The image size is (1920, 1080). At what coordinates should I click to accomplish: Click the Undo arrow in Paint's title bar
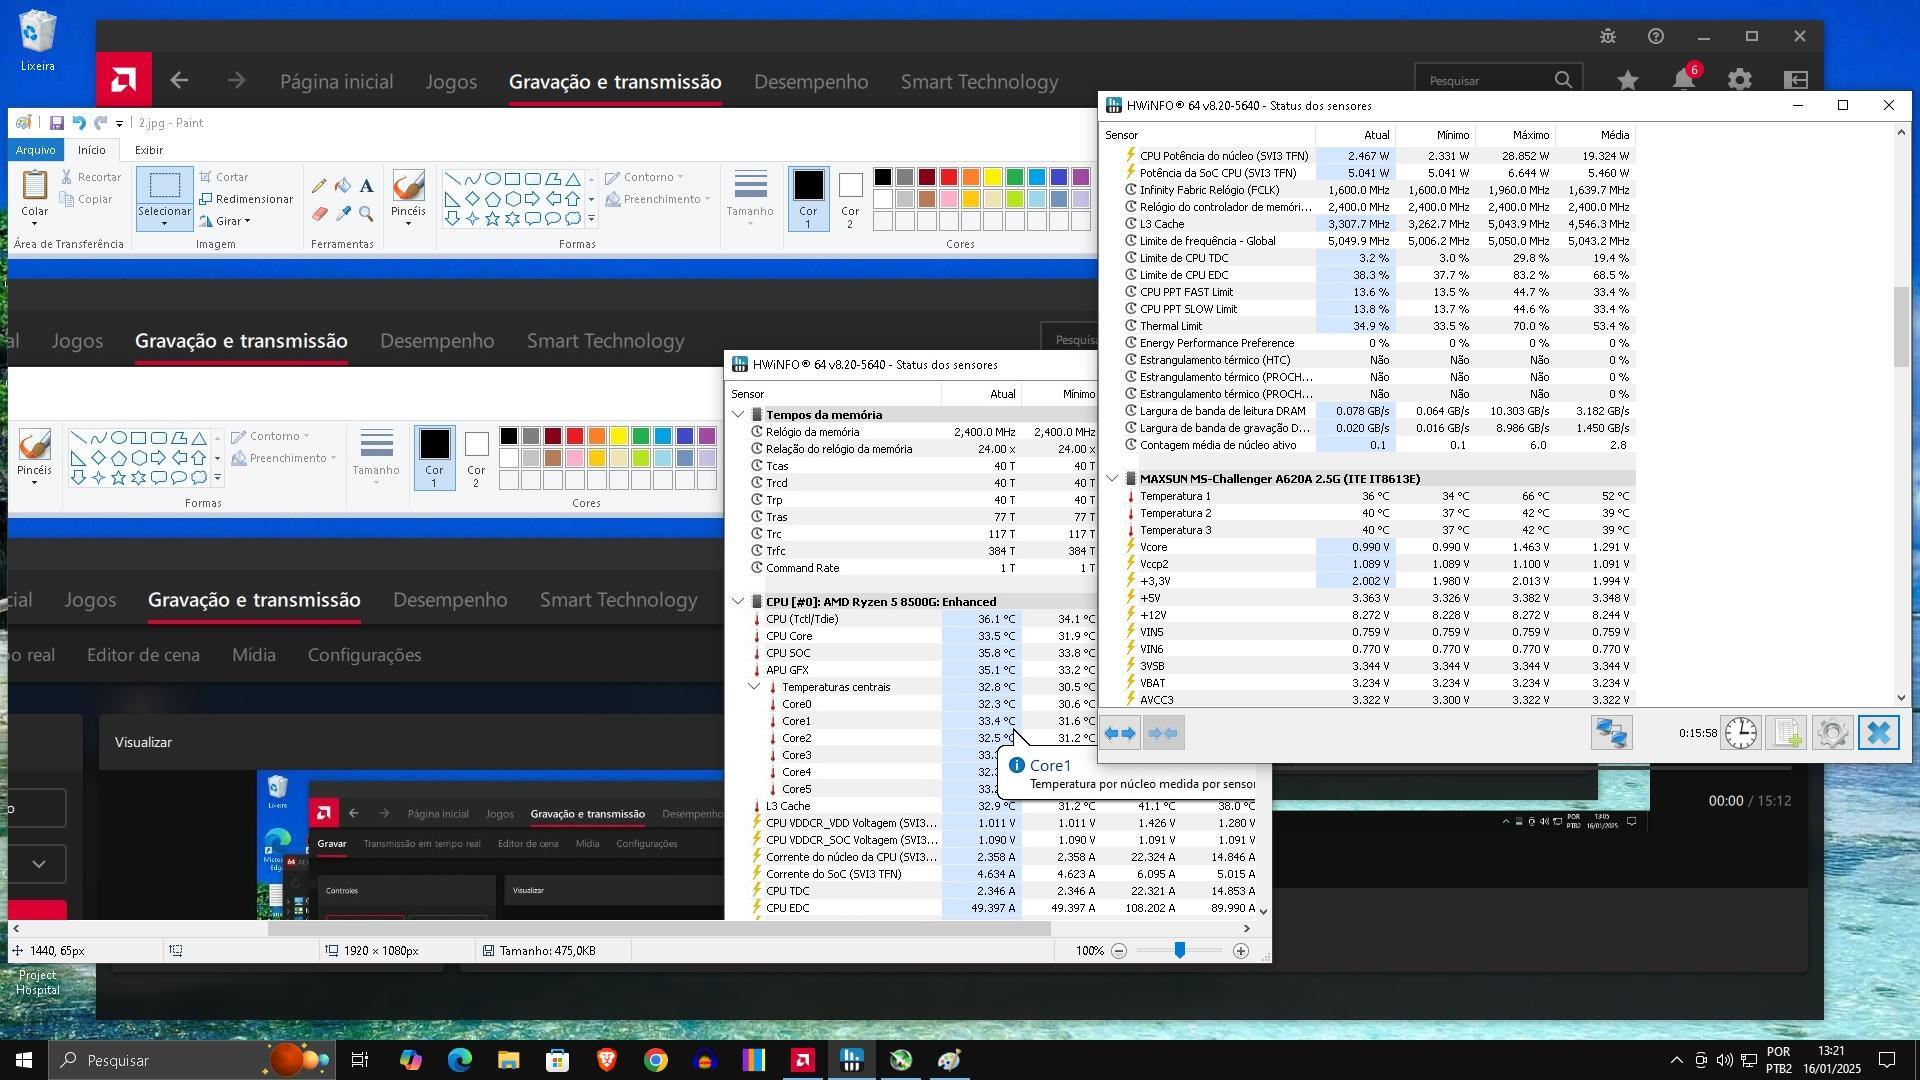coord(78,123)
